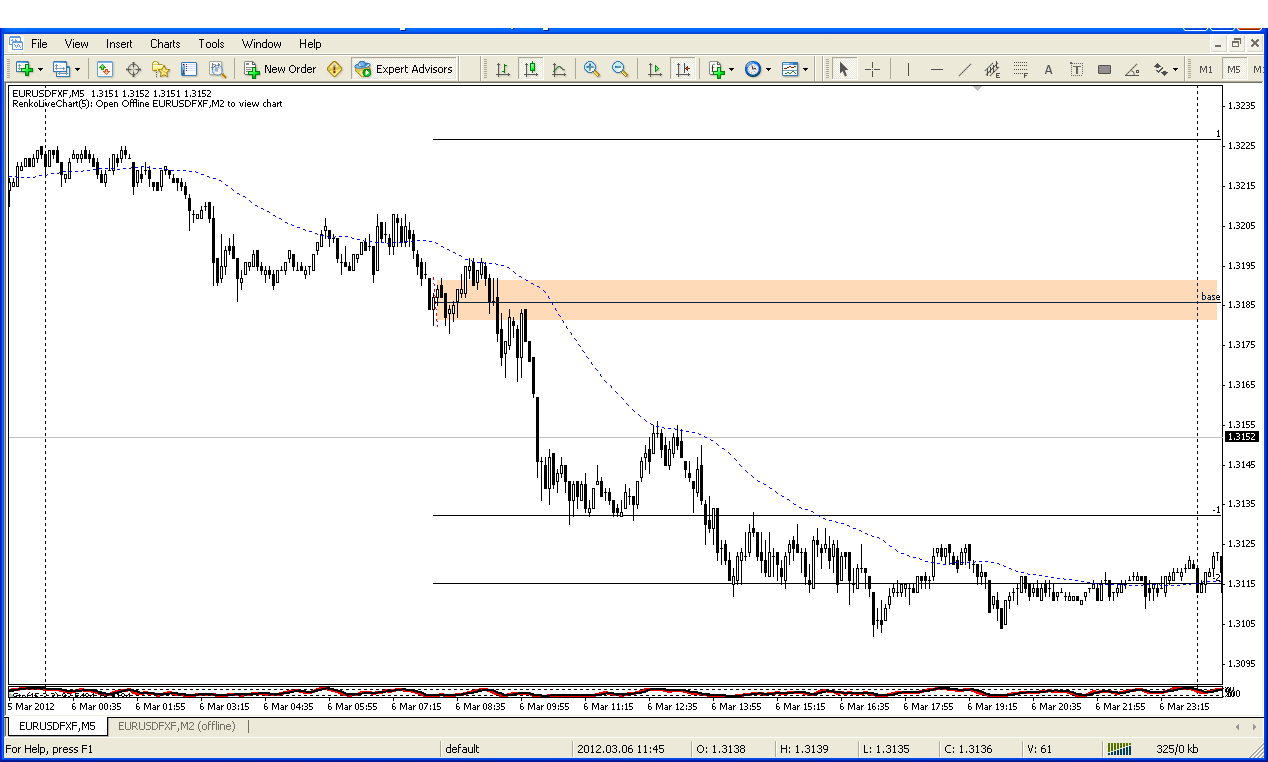Image resolution: width=1268 pixels, height=762 pixels.
Task: Select the Text Label tool
Action: point(1076,69)
